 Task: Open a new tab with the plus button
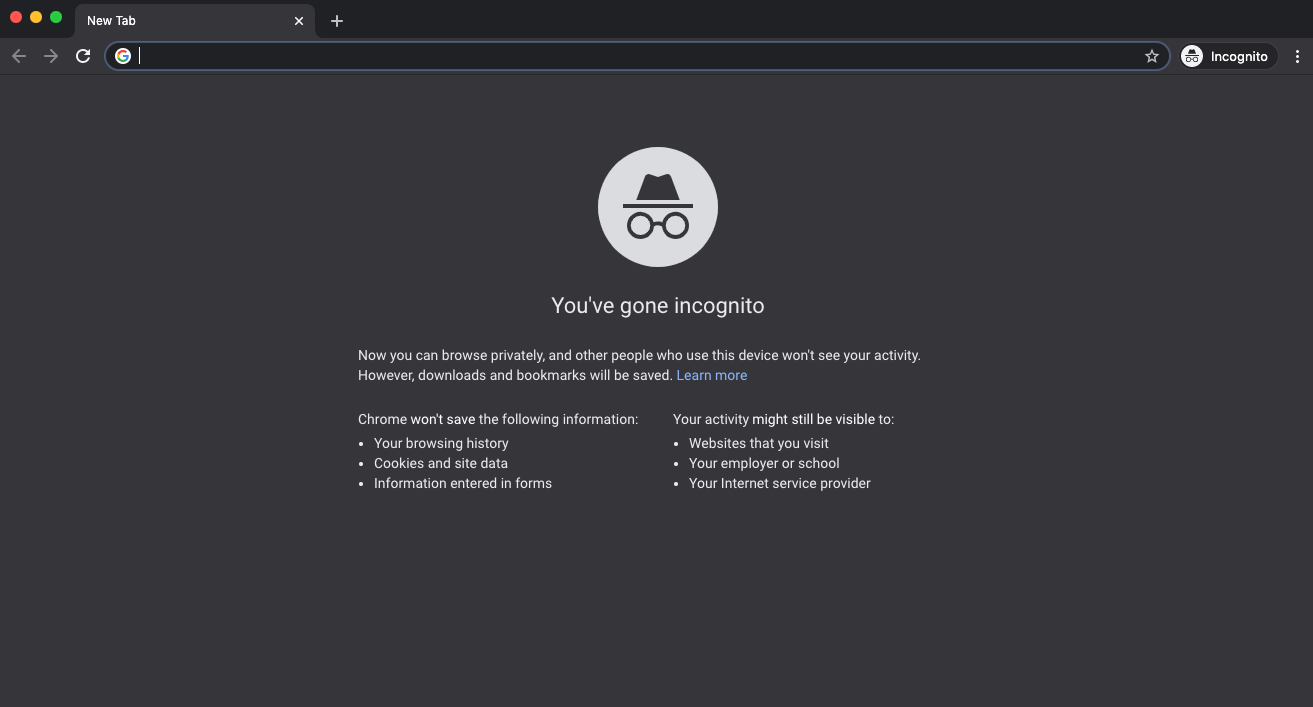[337, 20]
